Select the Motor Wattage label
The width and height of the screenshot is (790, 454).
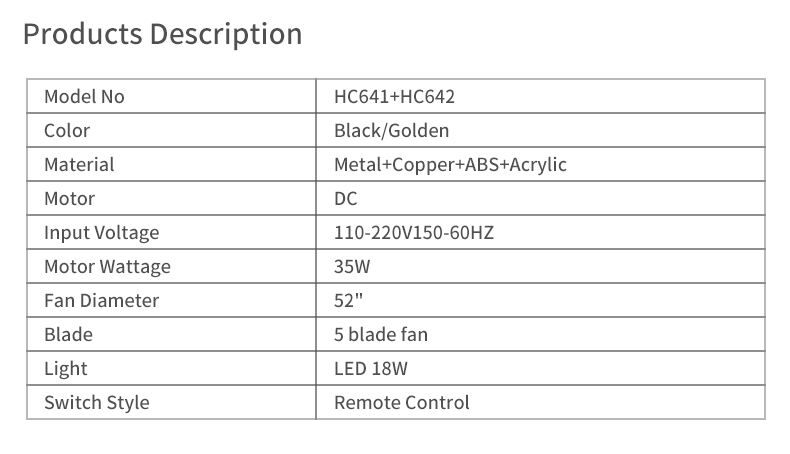click(107, 267)
